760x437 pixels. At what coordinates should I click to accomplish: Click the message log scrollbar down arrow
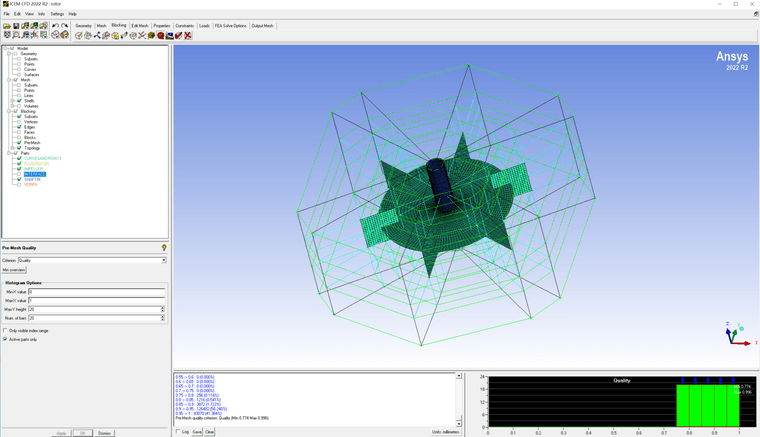pos(459,423)
